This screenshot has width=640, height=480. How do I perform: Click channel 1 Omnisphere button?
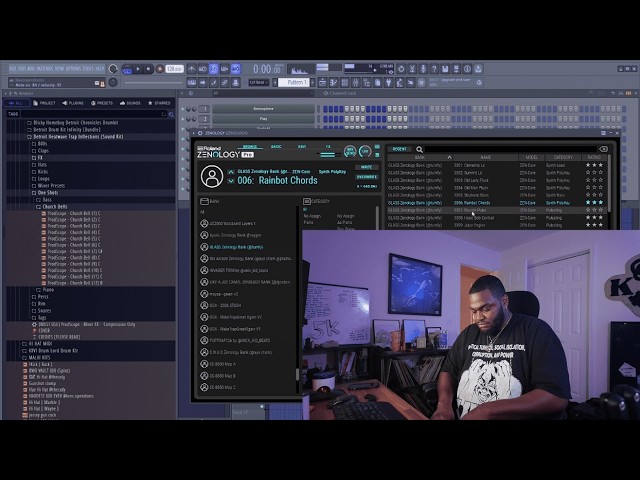(263, 109)
